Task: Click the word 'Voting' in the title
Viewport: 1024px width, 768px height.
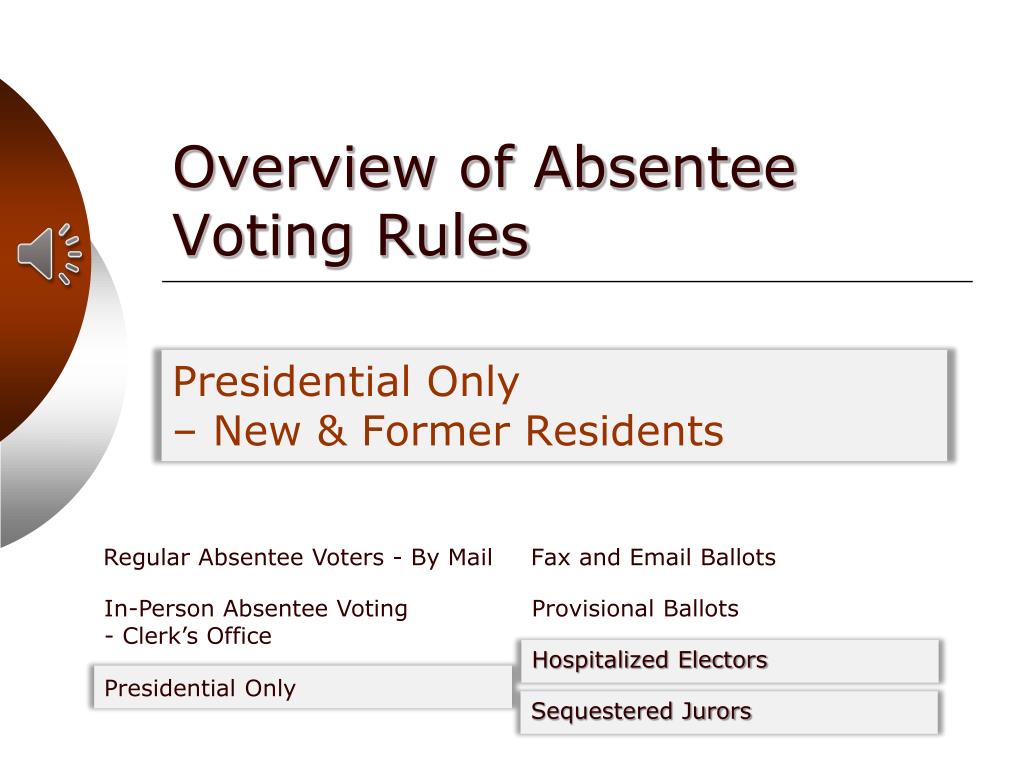Action: click(263, 236)
